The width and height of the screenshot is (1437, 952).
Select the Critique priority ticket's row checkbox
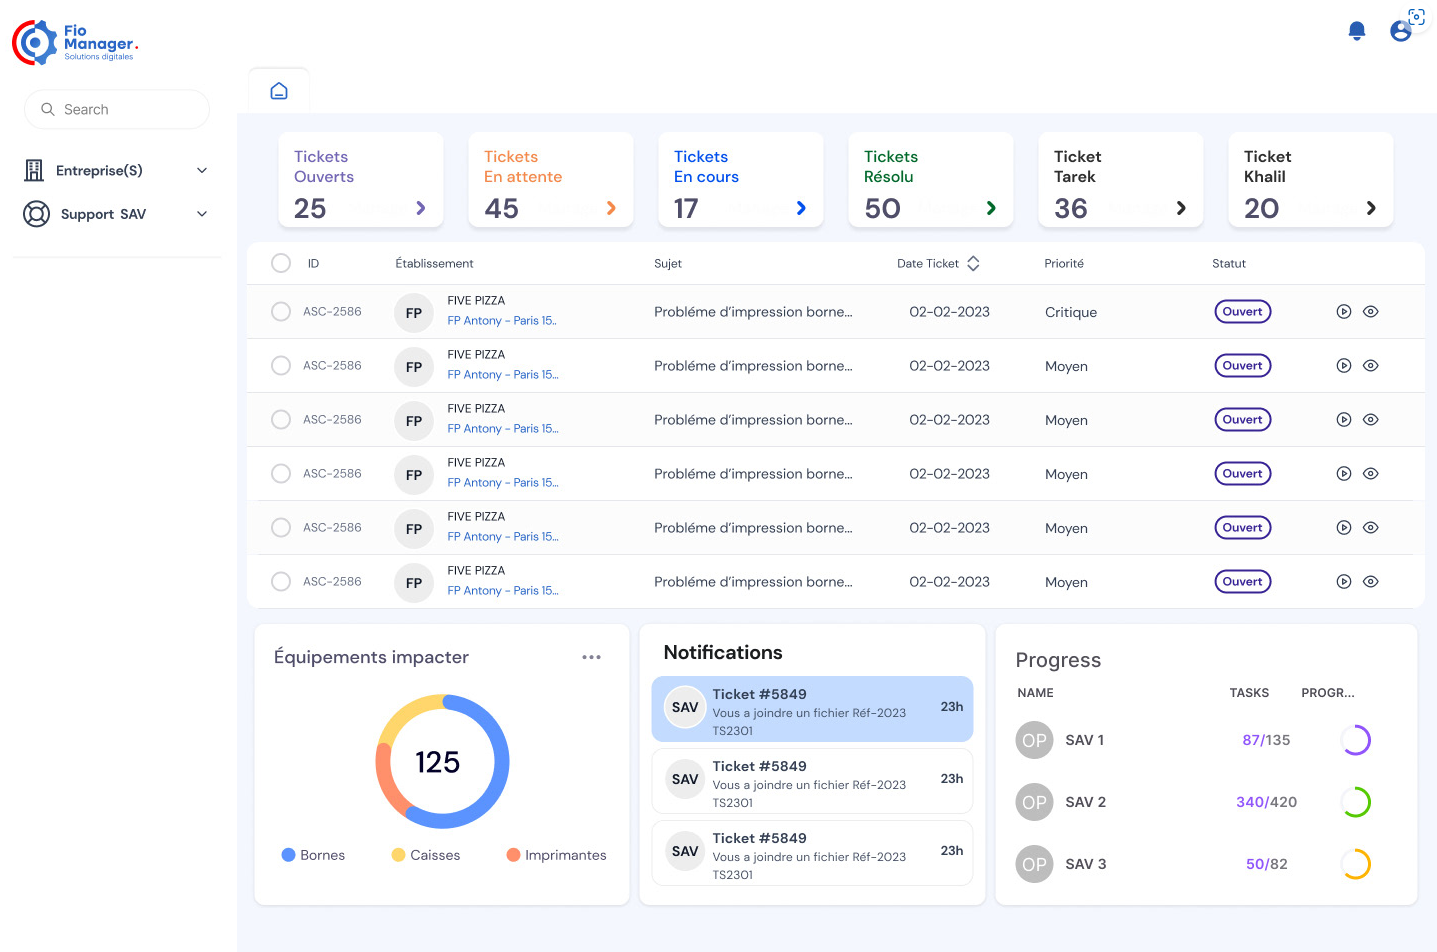pos(281,312)
